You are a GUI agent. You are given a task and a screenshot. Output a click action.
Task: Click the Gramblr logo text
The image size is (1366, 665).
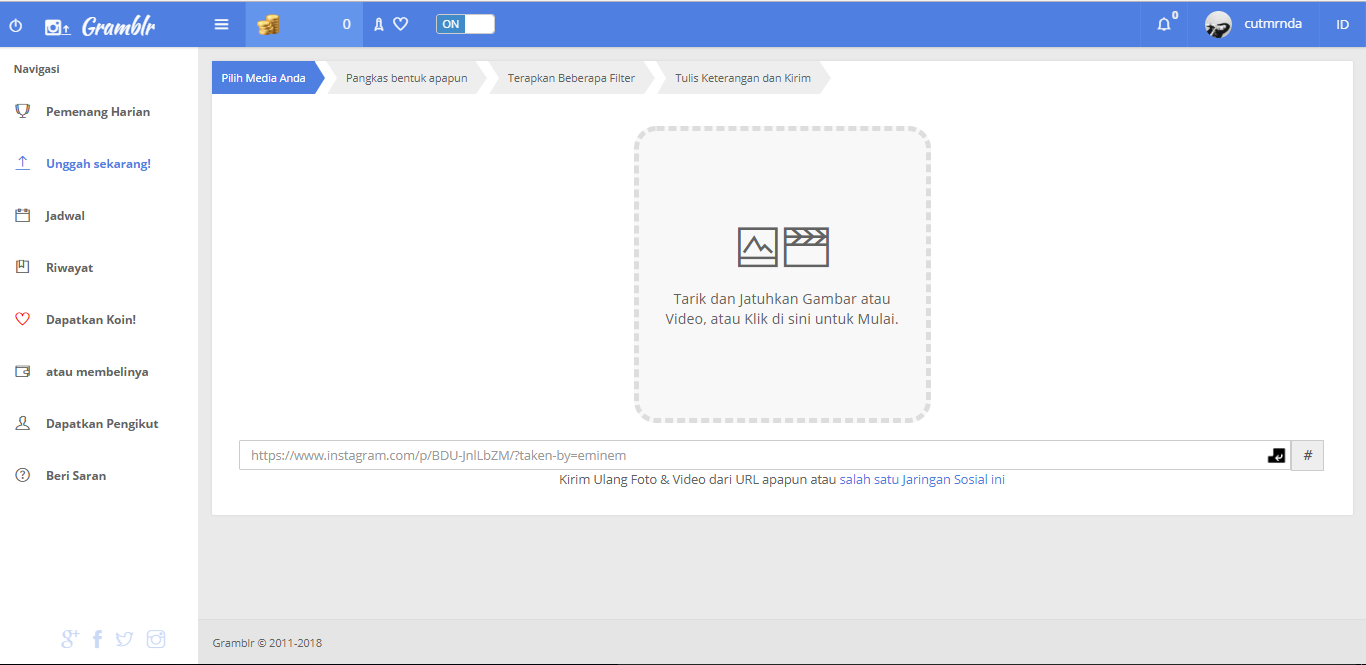pos(118,26)
